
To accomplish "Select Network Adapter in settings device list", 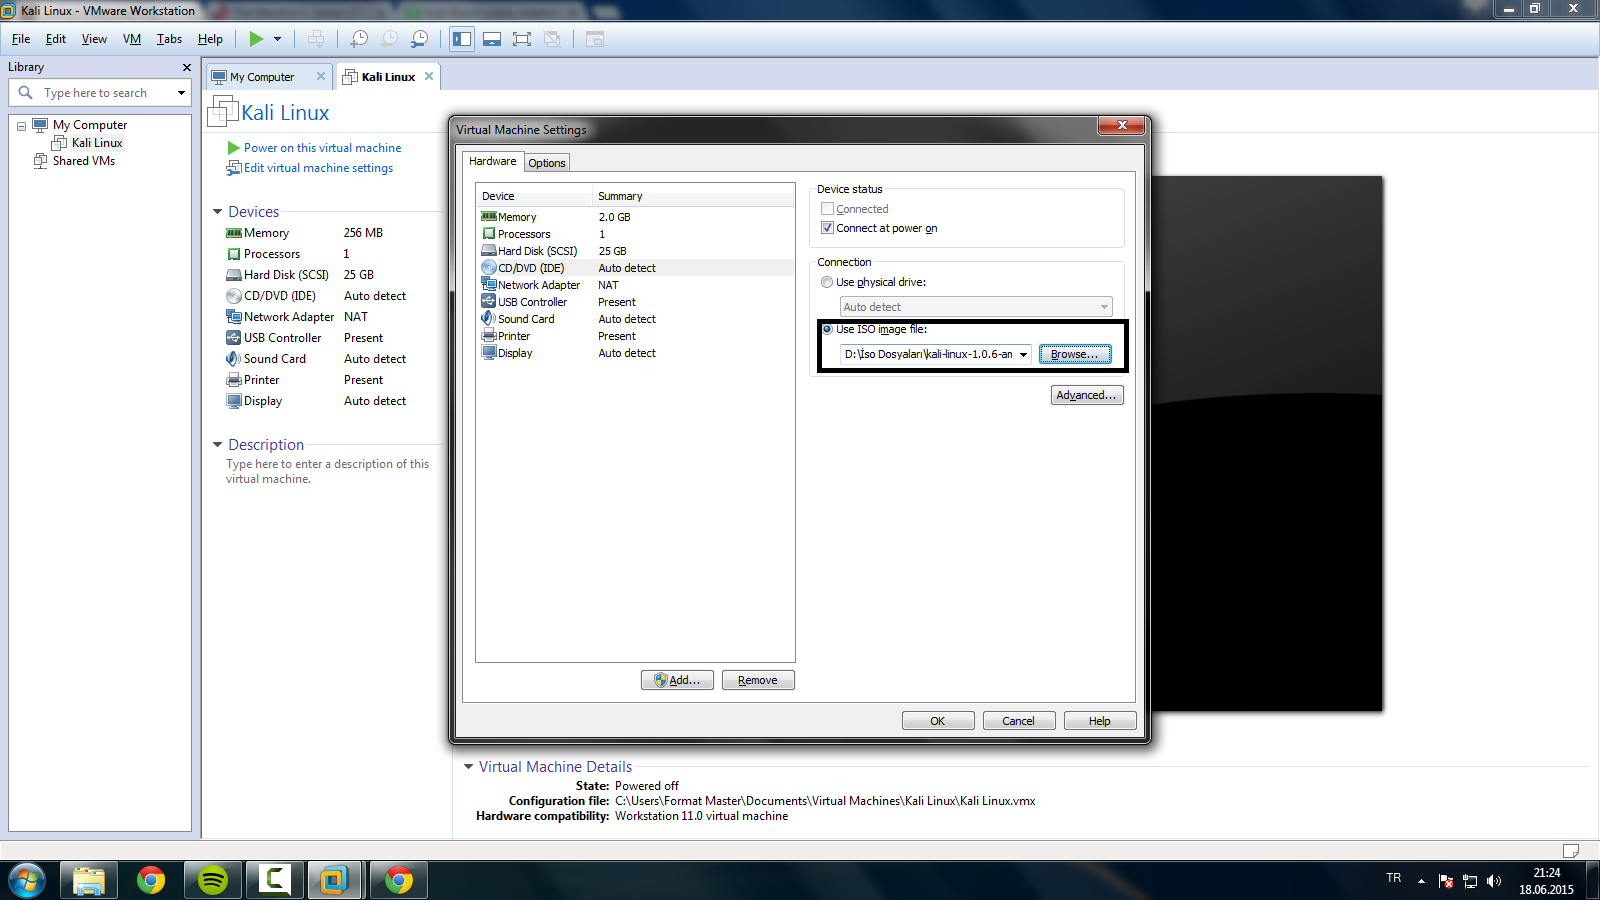I will (636, 285).
